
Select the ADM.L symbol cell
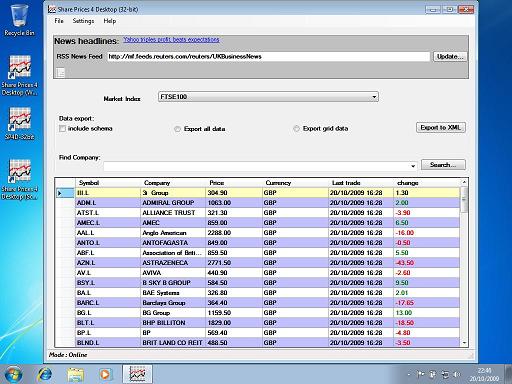(x=108, y=203)
